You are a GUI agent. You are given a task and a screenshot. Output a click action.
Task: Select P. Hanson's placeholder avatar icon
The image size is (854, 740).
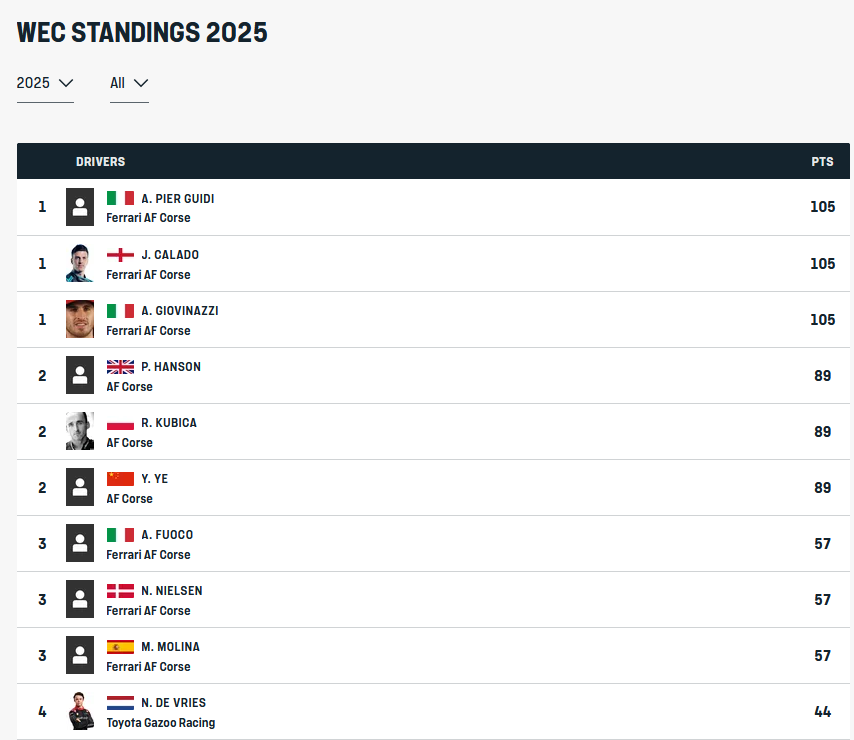click(80, 375)
